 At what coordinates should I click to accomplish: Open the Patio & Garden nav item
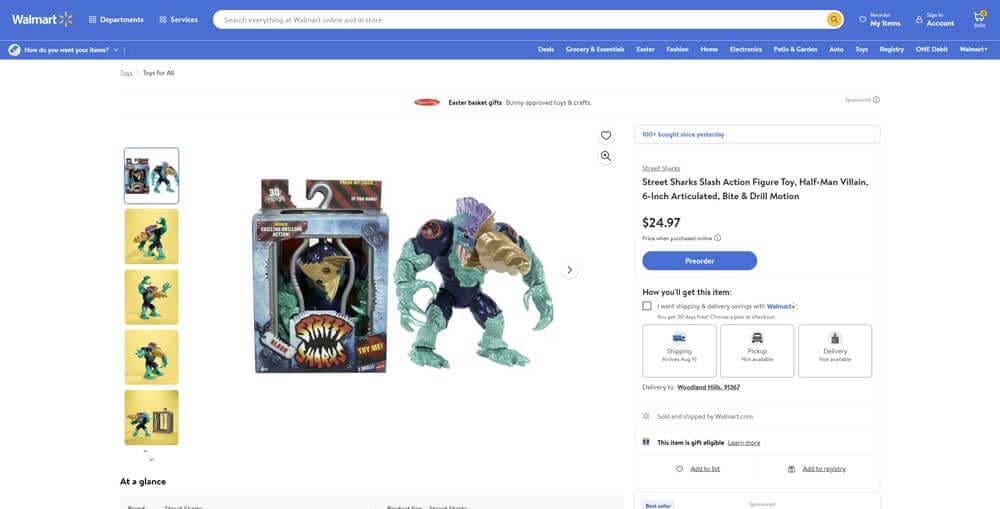(795, 50)
